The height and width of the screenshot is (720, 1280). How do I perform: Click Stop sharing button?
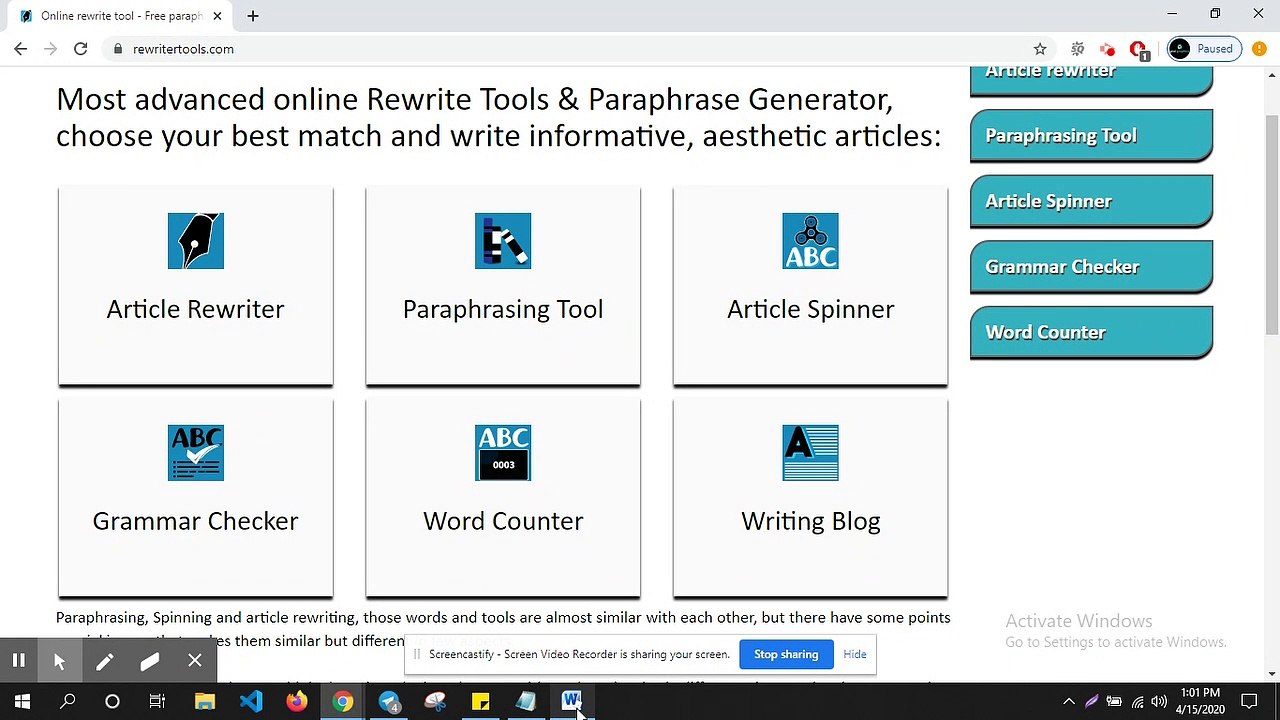point(786,654)
